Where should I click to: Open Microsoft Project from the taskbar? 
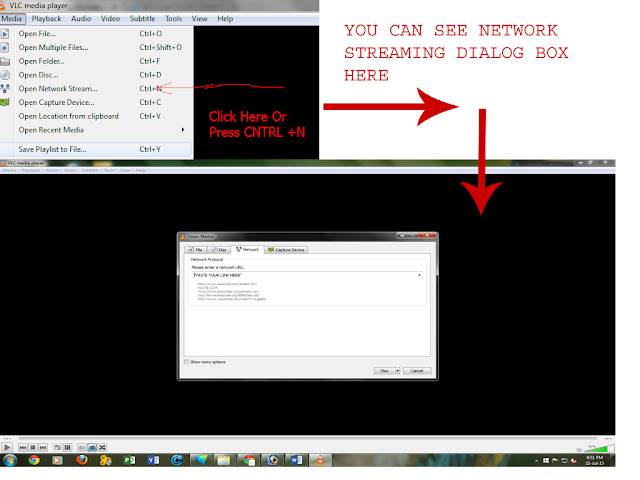[x=129, y=460]
